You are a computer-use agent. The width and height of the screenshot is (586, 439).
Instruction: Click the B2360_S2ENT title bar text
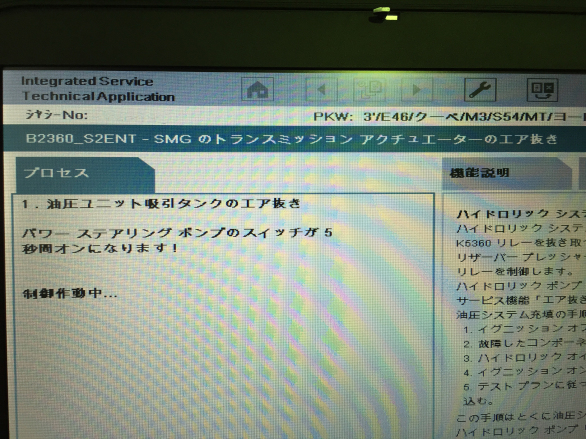[x=291, y=139]
